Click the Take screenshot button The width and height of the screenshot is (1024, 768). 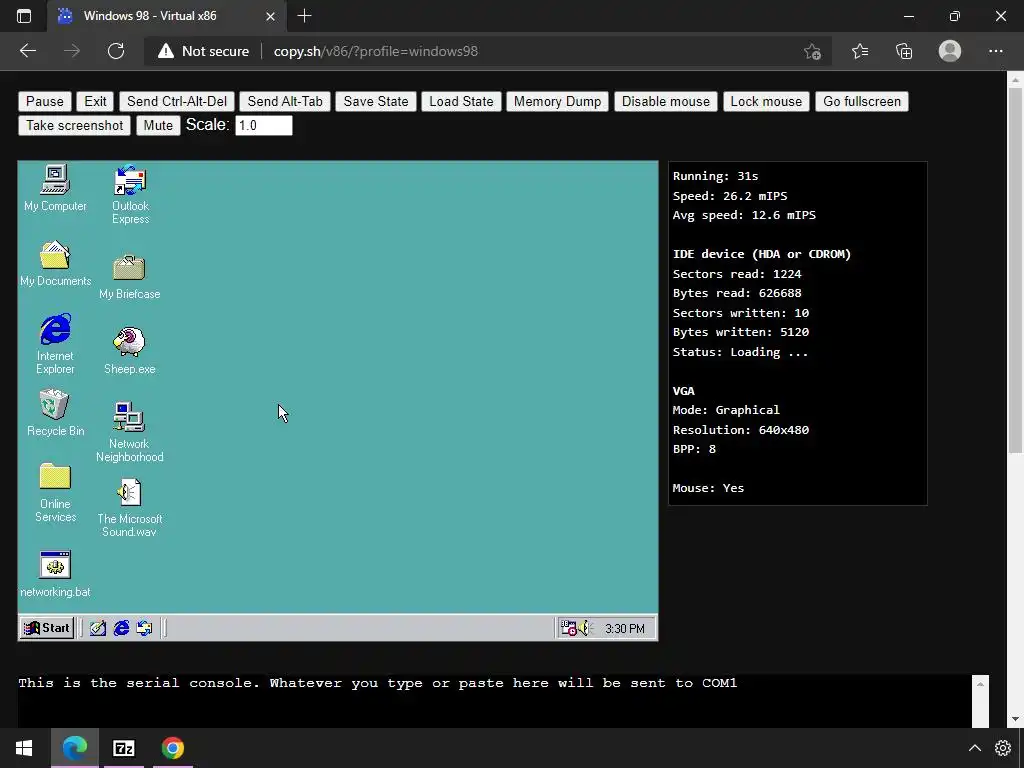(74, 125)
